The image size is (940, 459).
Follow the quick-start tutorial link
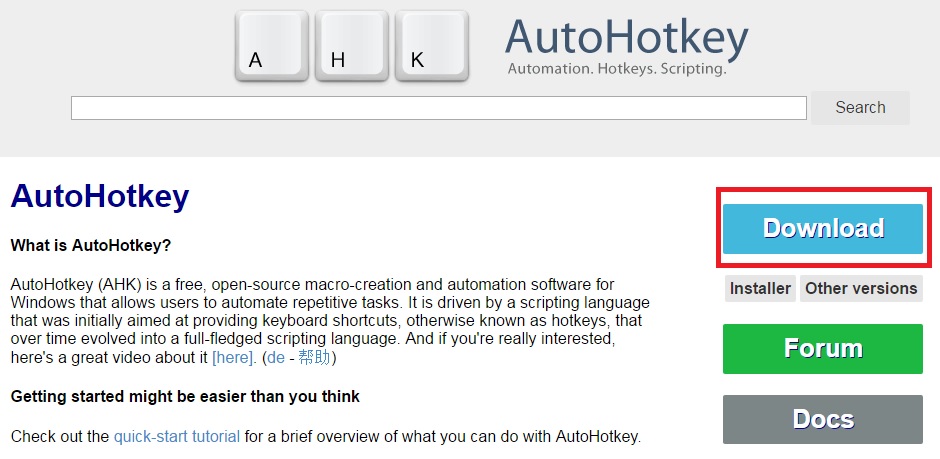click(177, 436)
